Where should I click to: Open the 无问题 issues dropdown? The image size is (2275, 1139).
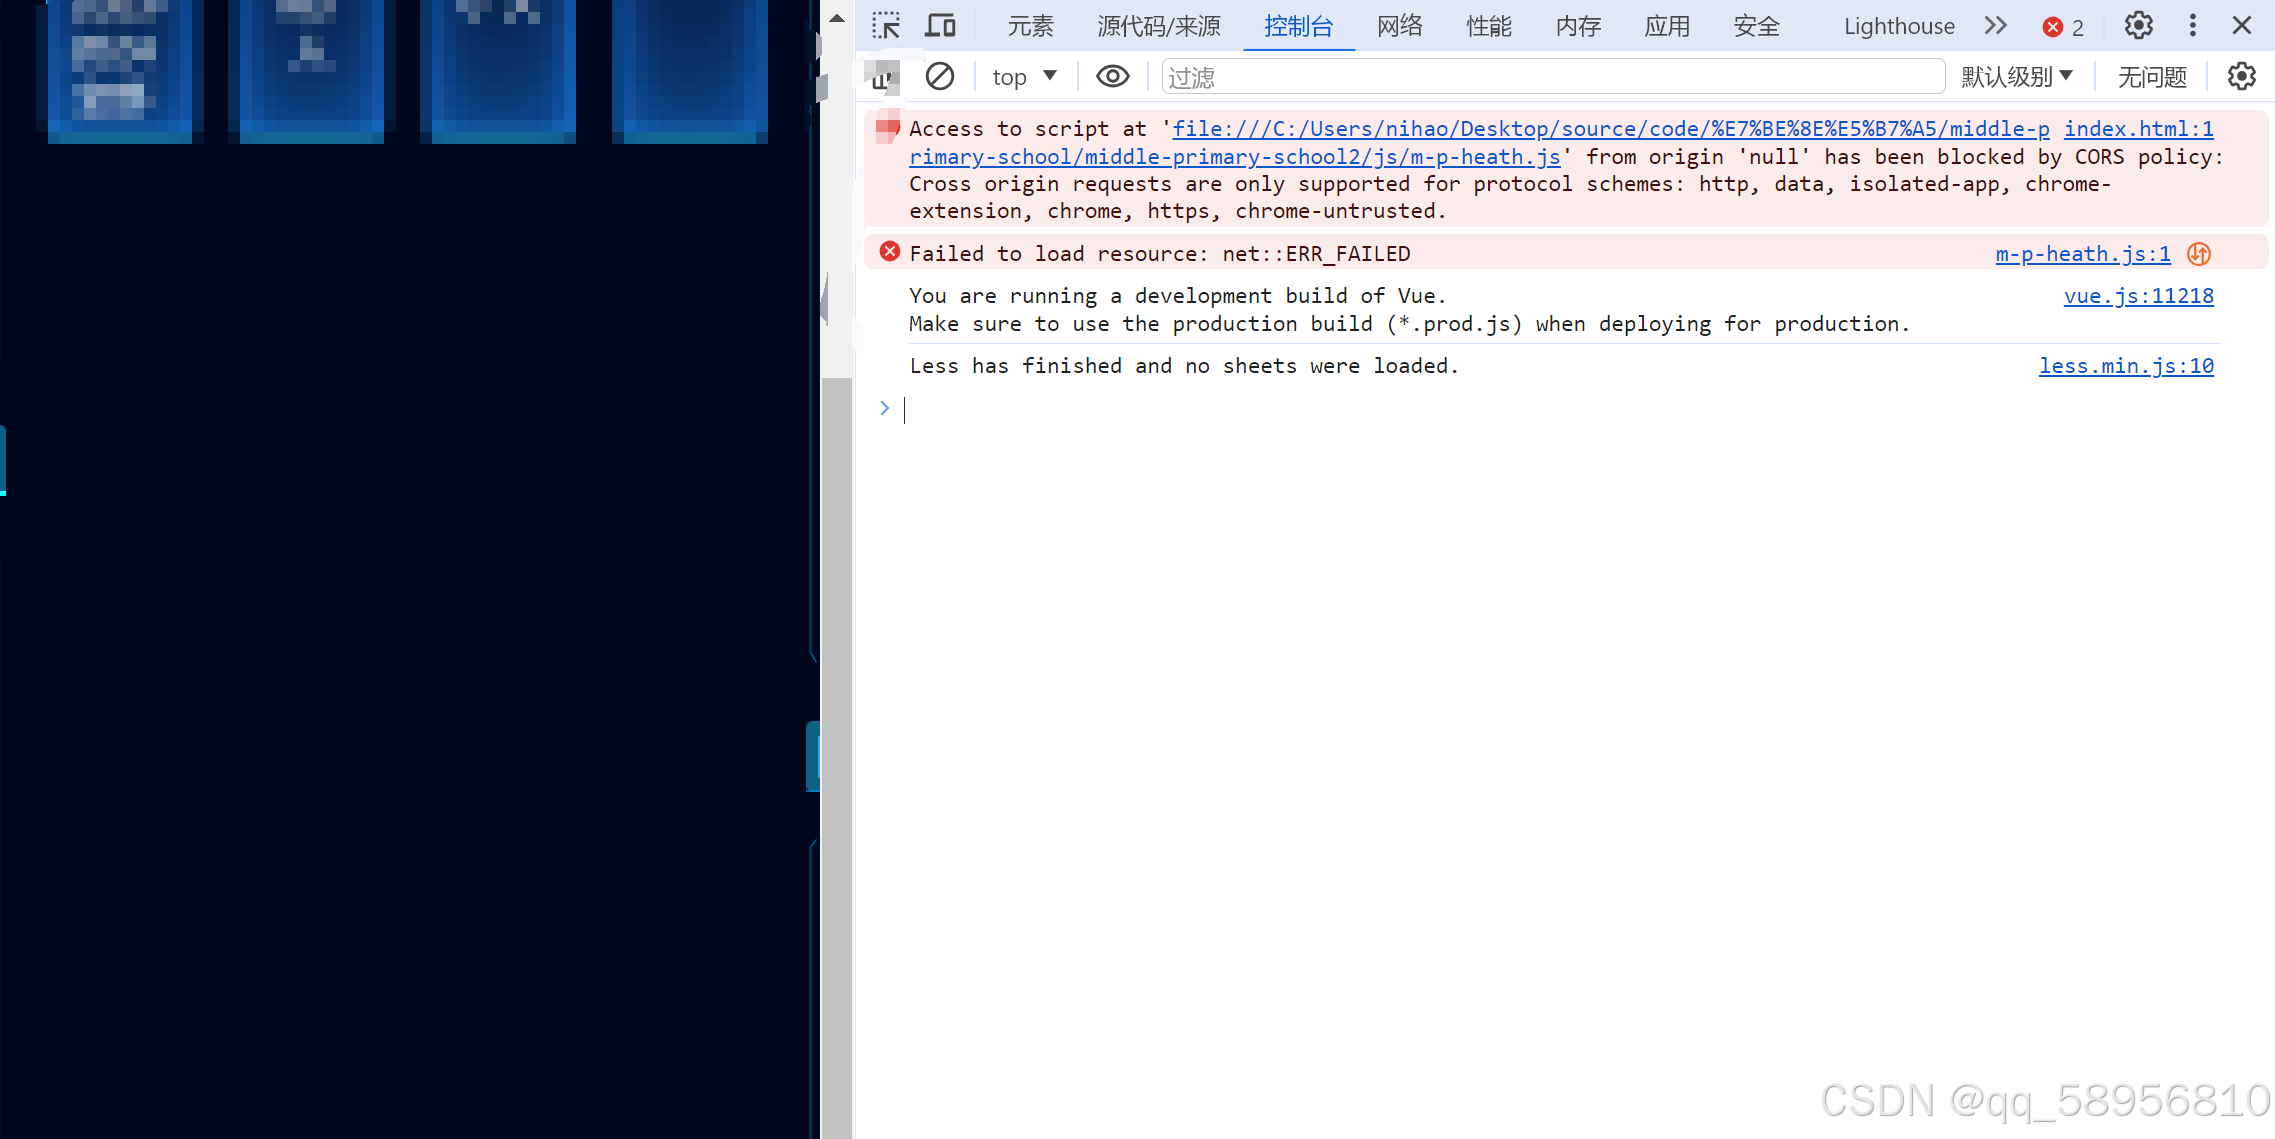[2151, 76]
